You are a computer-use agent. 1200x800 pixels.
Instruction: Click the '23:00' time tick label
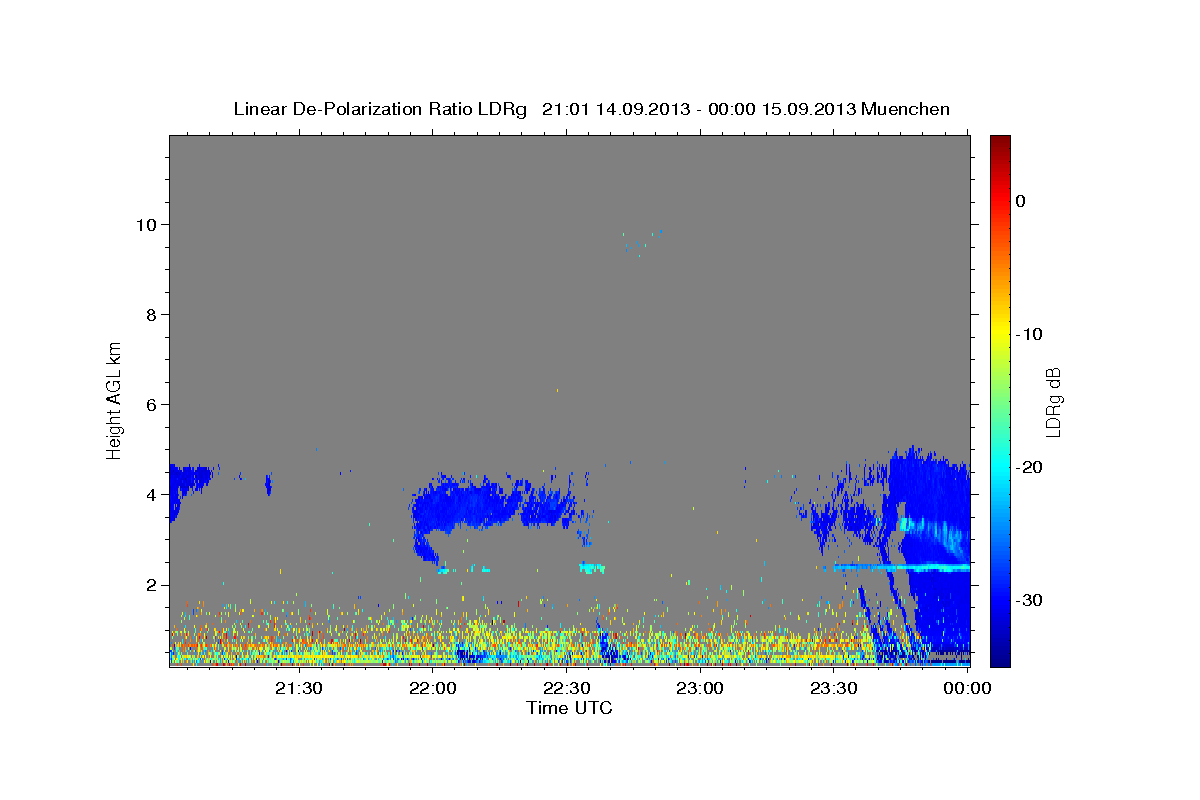[x=700, y=688]
